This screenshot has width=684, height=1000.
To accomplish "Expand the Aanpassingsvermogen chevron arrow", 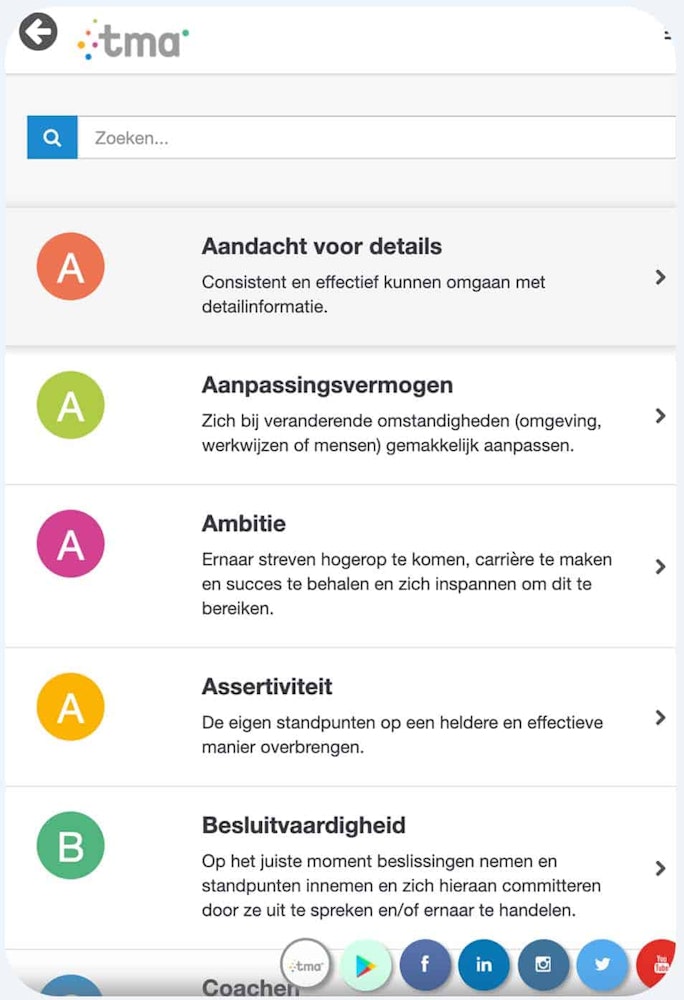I will (660, 416).
